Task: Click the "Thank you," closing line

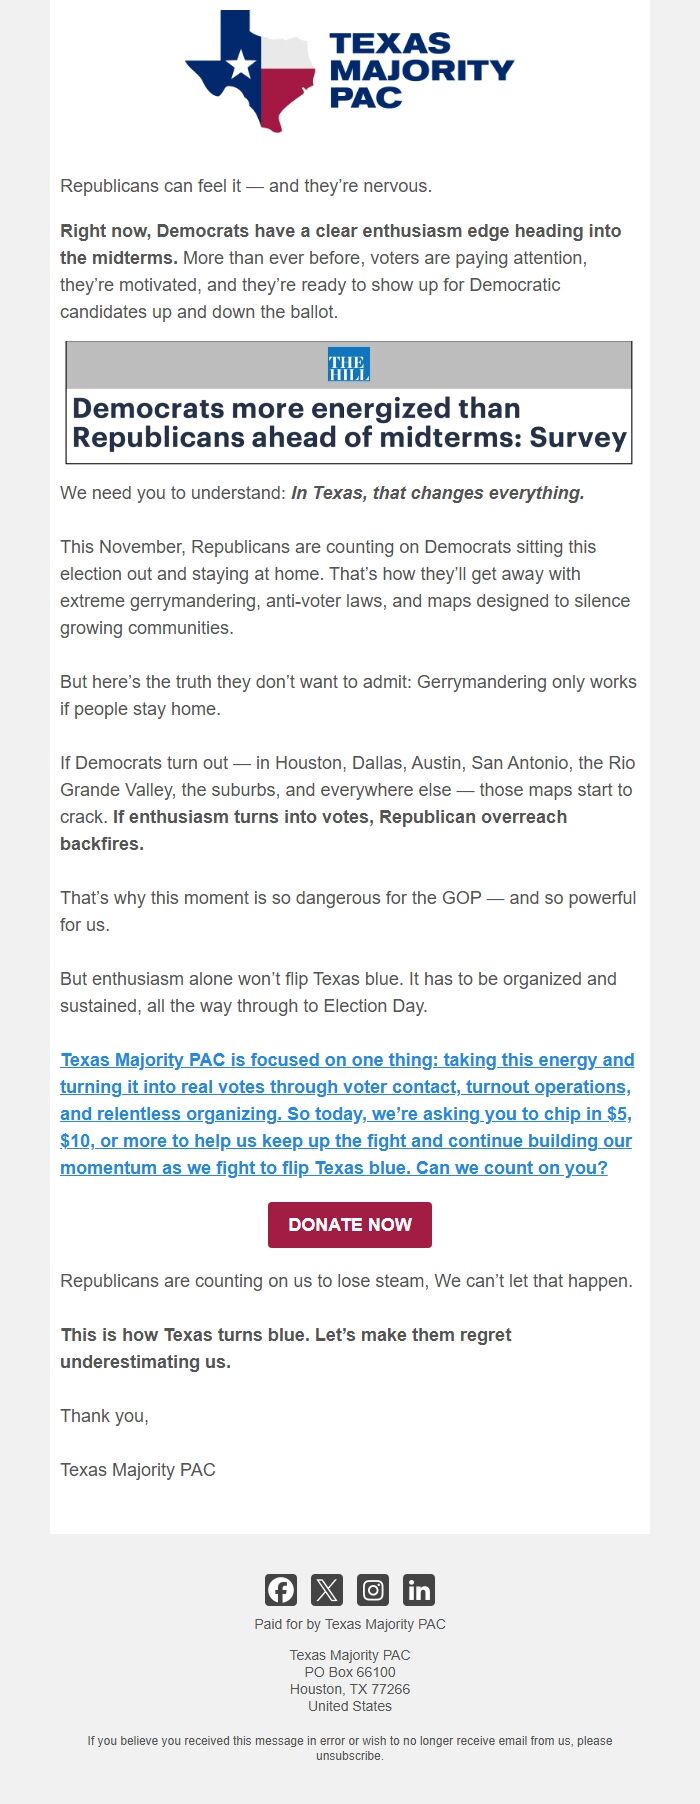Action: coord(104,1416)
